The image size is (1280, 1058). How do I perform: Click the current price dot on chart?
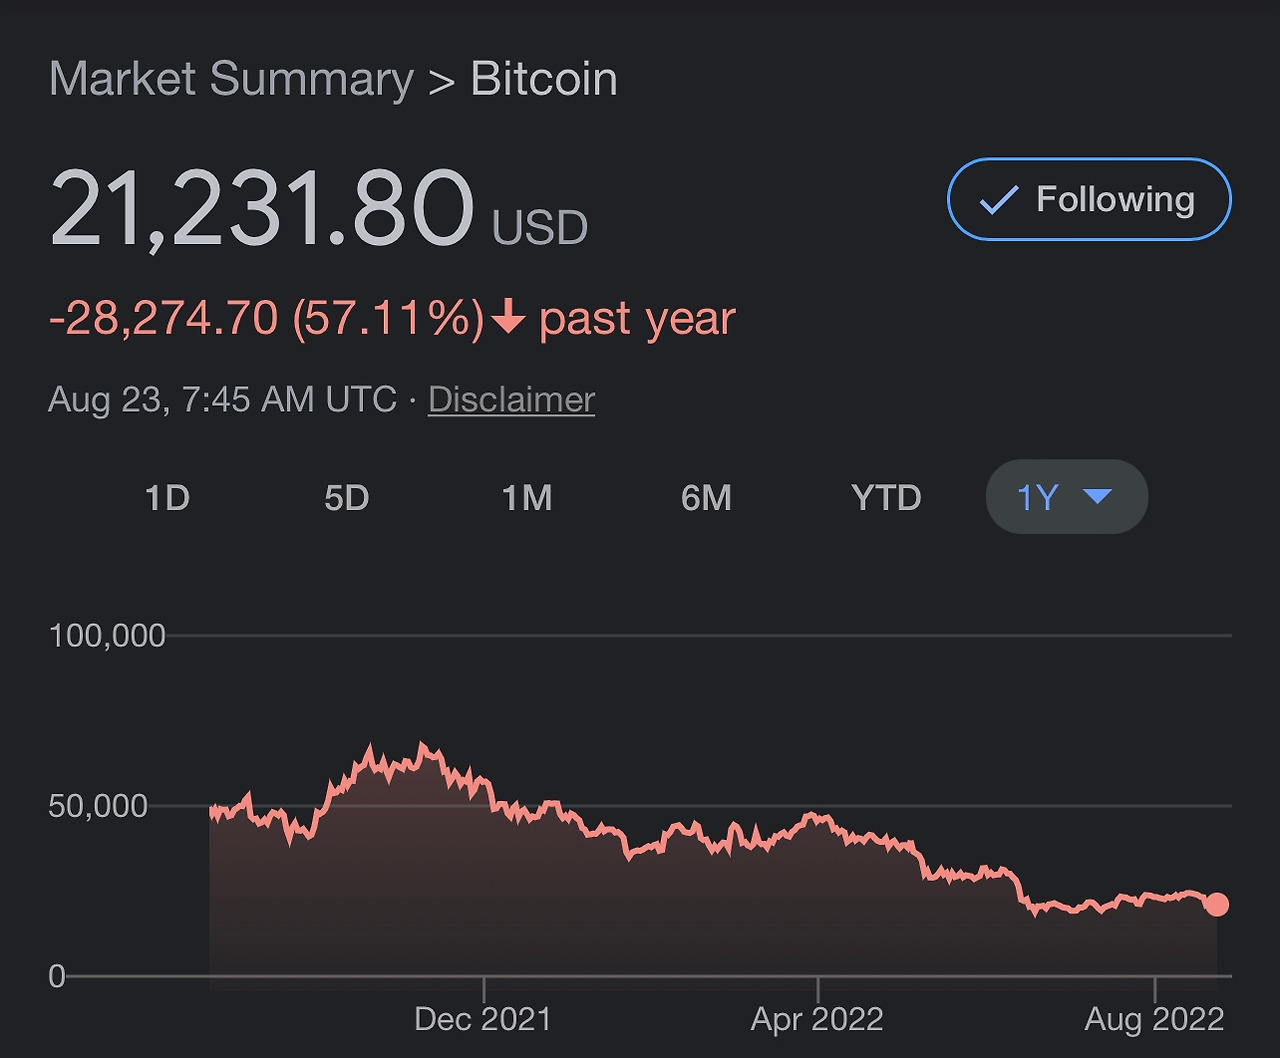pyautogui.click(x=1216, y=904)
